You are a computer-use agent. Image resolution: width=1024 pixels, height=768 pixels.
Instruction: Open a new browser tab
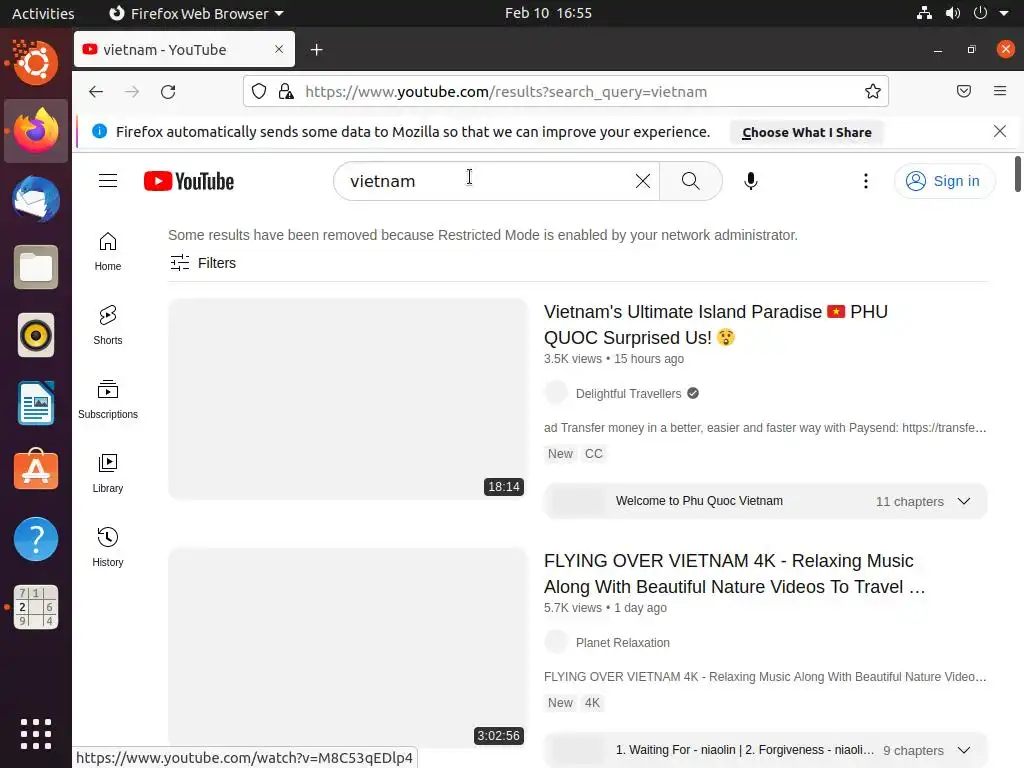pyautogui.click(x=317, y=50)
